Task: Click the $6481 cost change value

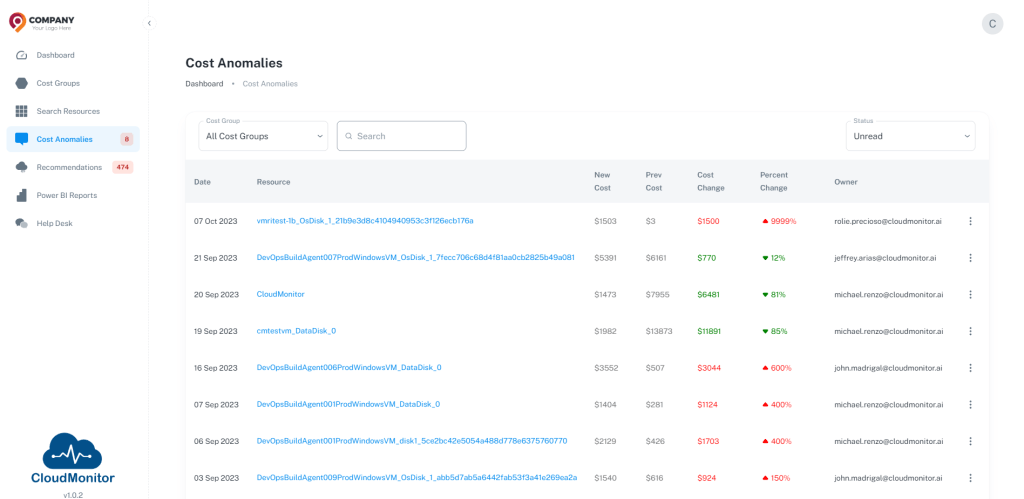Action: 709,295
